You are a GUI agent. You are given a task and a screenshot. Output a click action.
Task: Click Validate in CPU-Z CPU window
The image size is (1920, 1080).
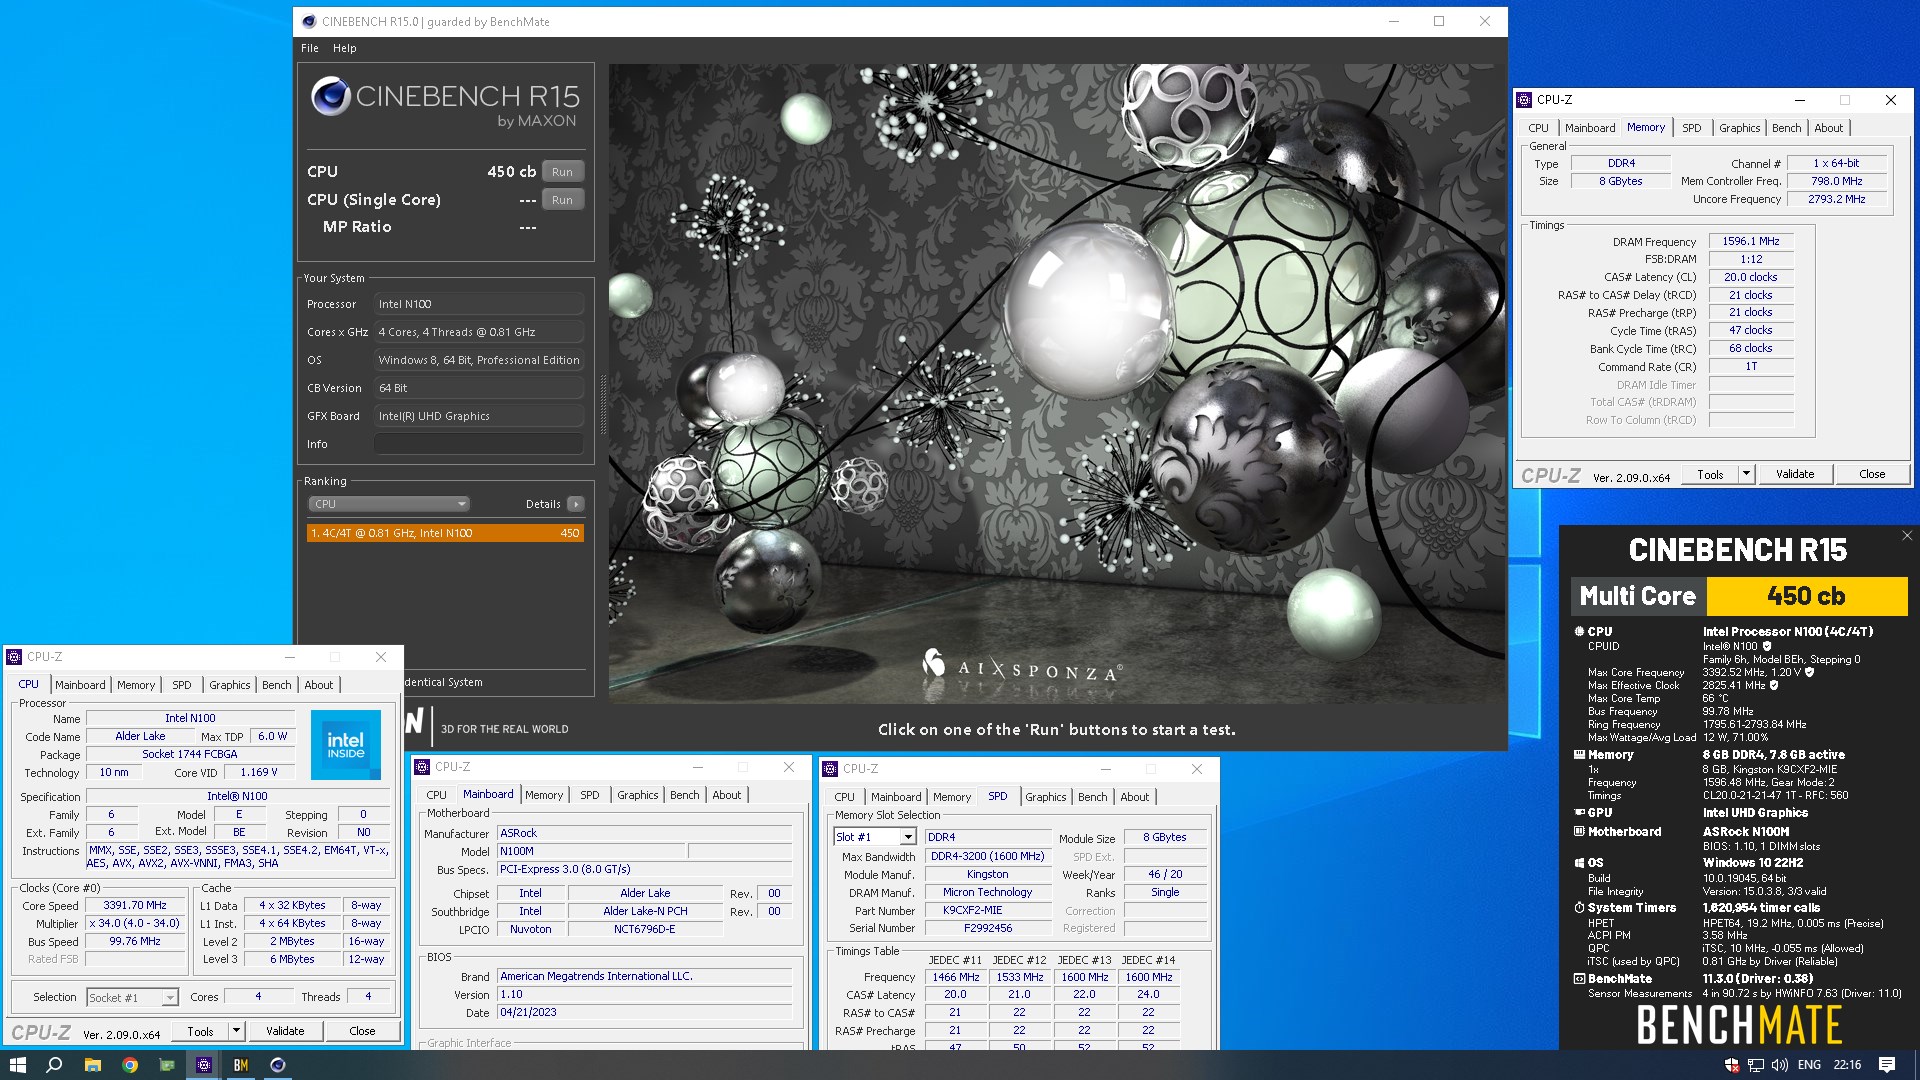tap(285, 1031)
